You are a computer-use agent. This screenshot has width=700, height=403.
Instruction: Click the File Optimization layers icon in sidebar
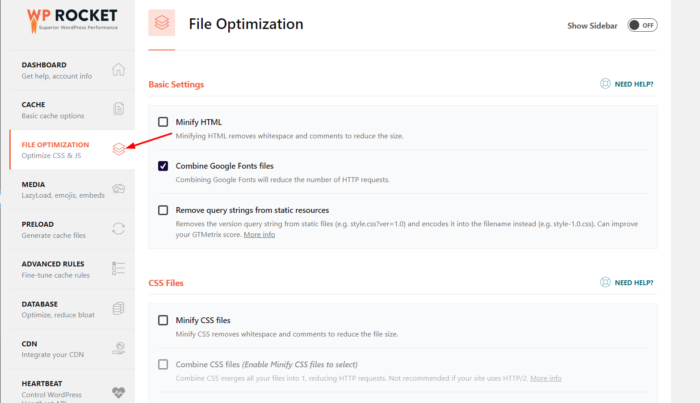(119, 149)
